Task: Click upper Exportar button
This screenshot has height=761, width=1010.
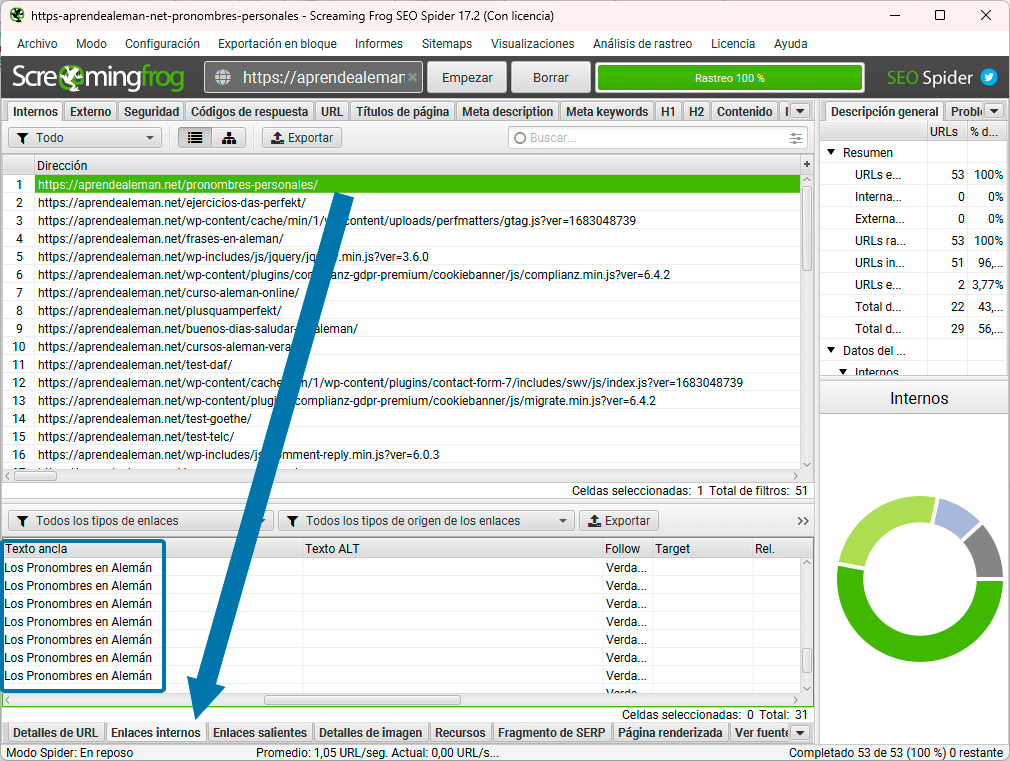Action: [x=302, y=138]
